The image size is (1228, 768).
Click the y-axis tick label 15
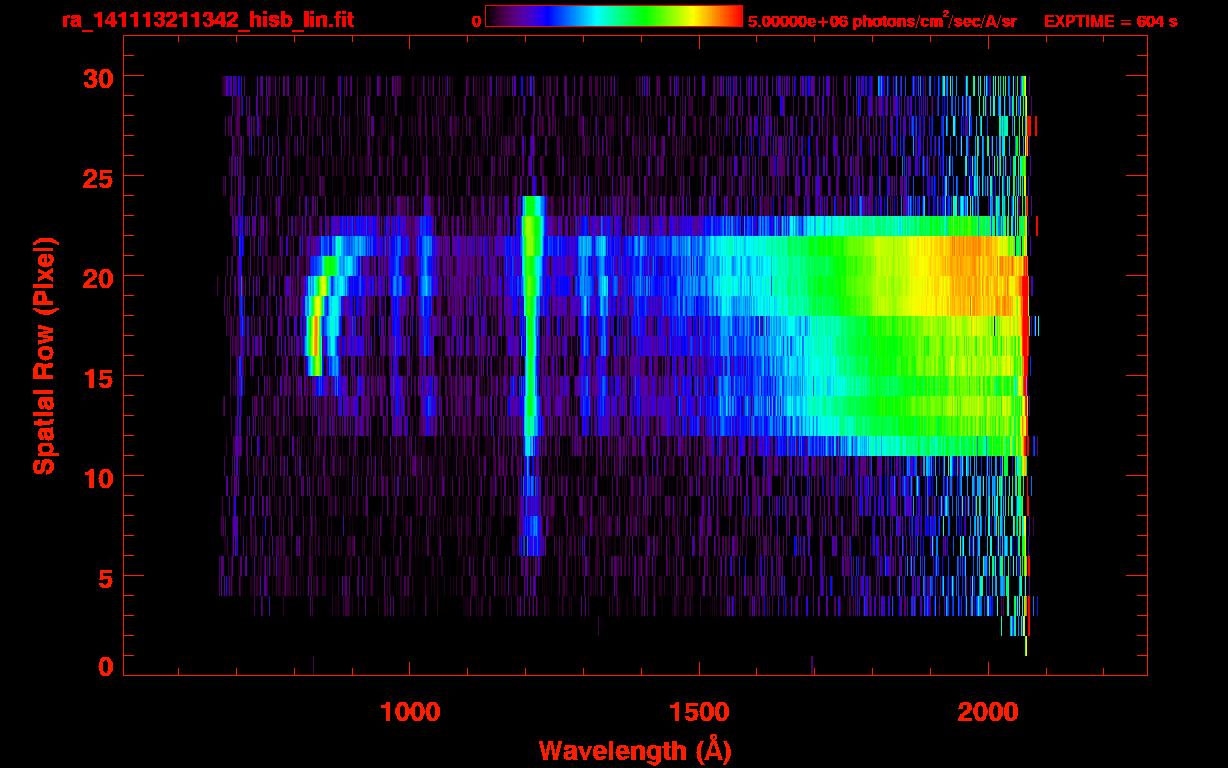pyautogui.click(x=99, y=377)
